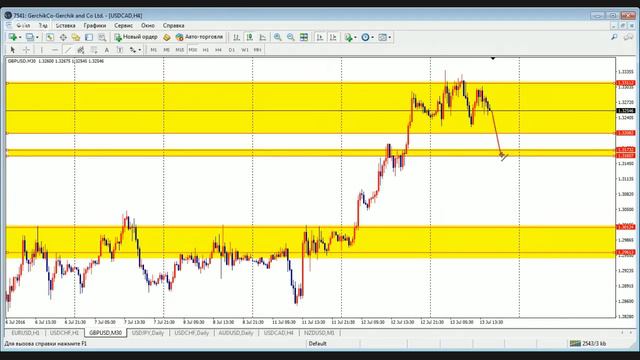
Task: Expand the Indicators dropdown arrow
Action: 356,37
